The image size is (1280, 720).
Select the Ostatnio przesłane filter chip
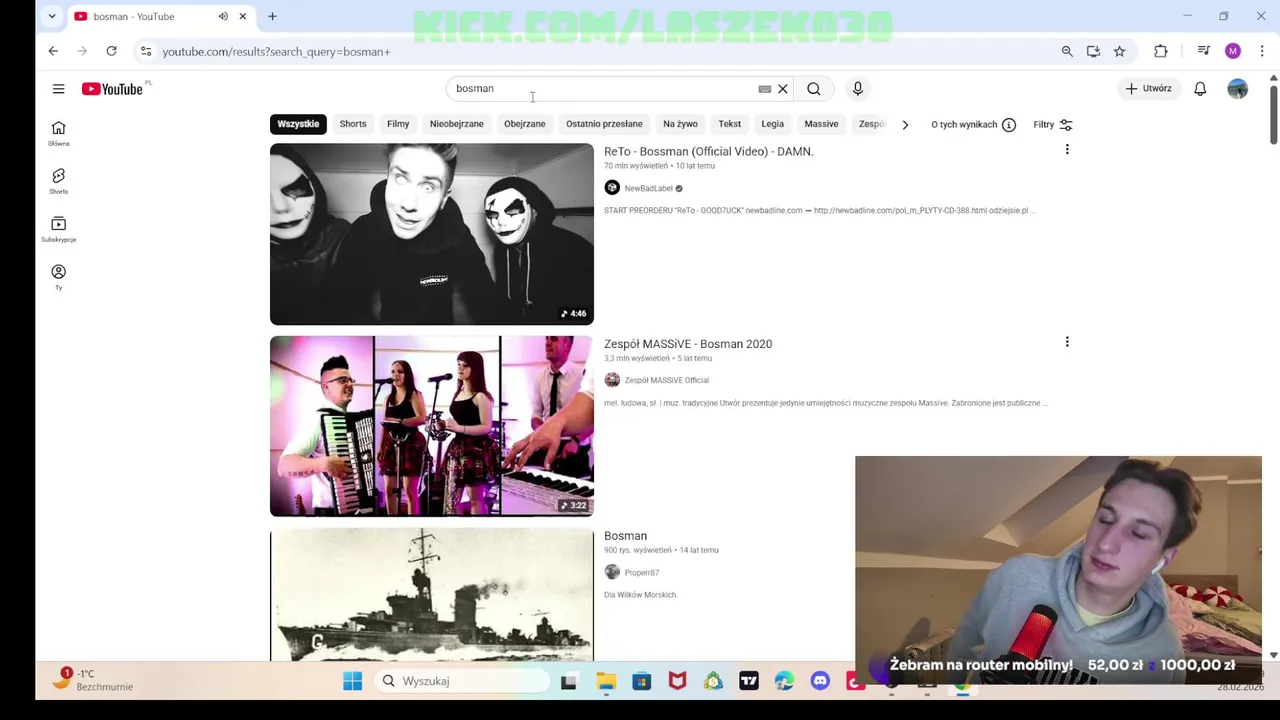pos(604,124)
